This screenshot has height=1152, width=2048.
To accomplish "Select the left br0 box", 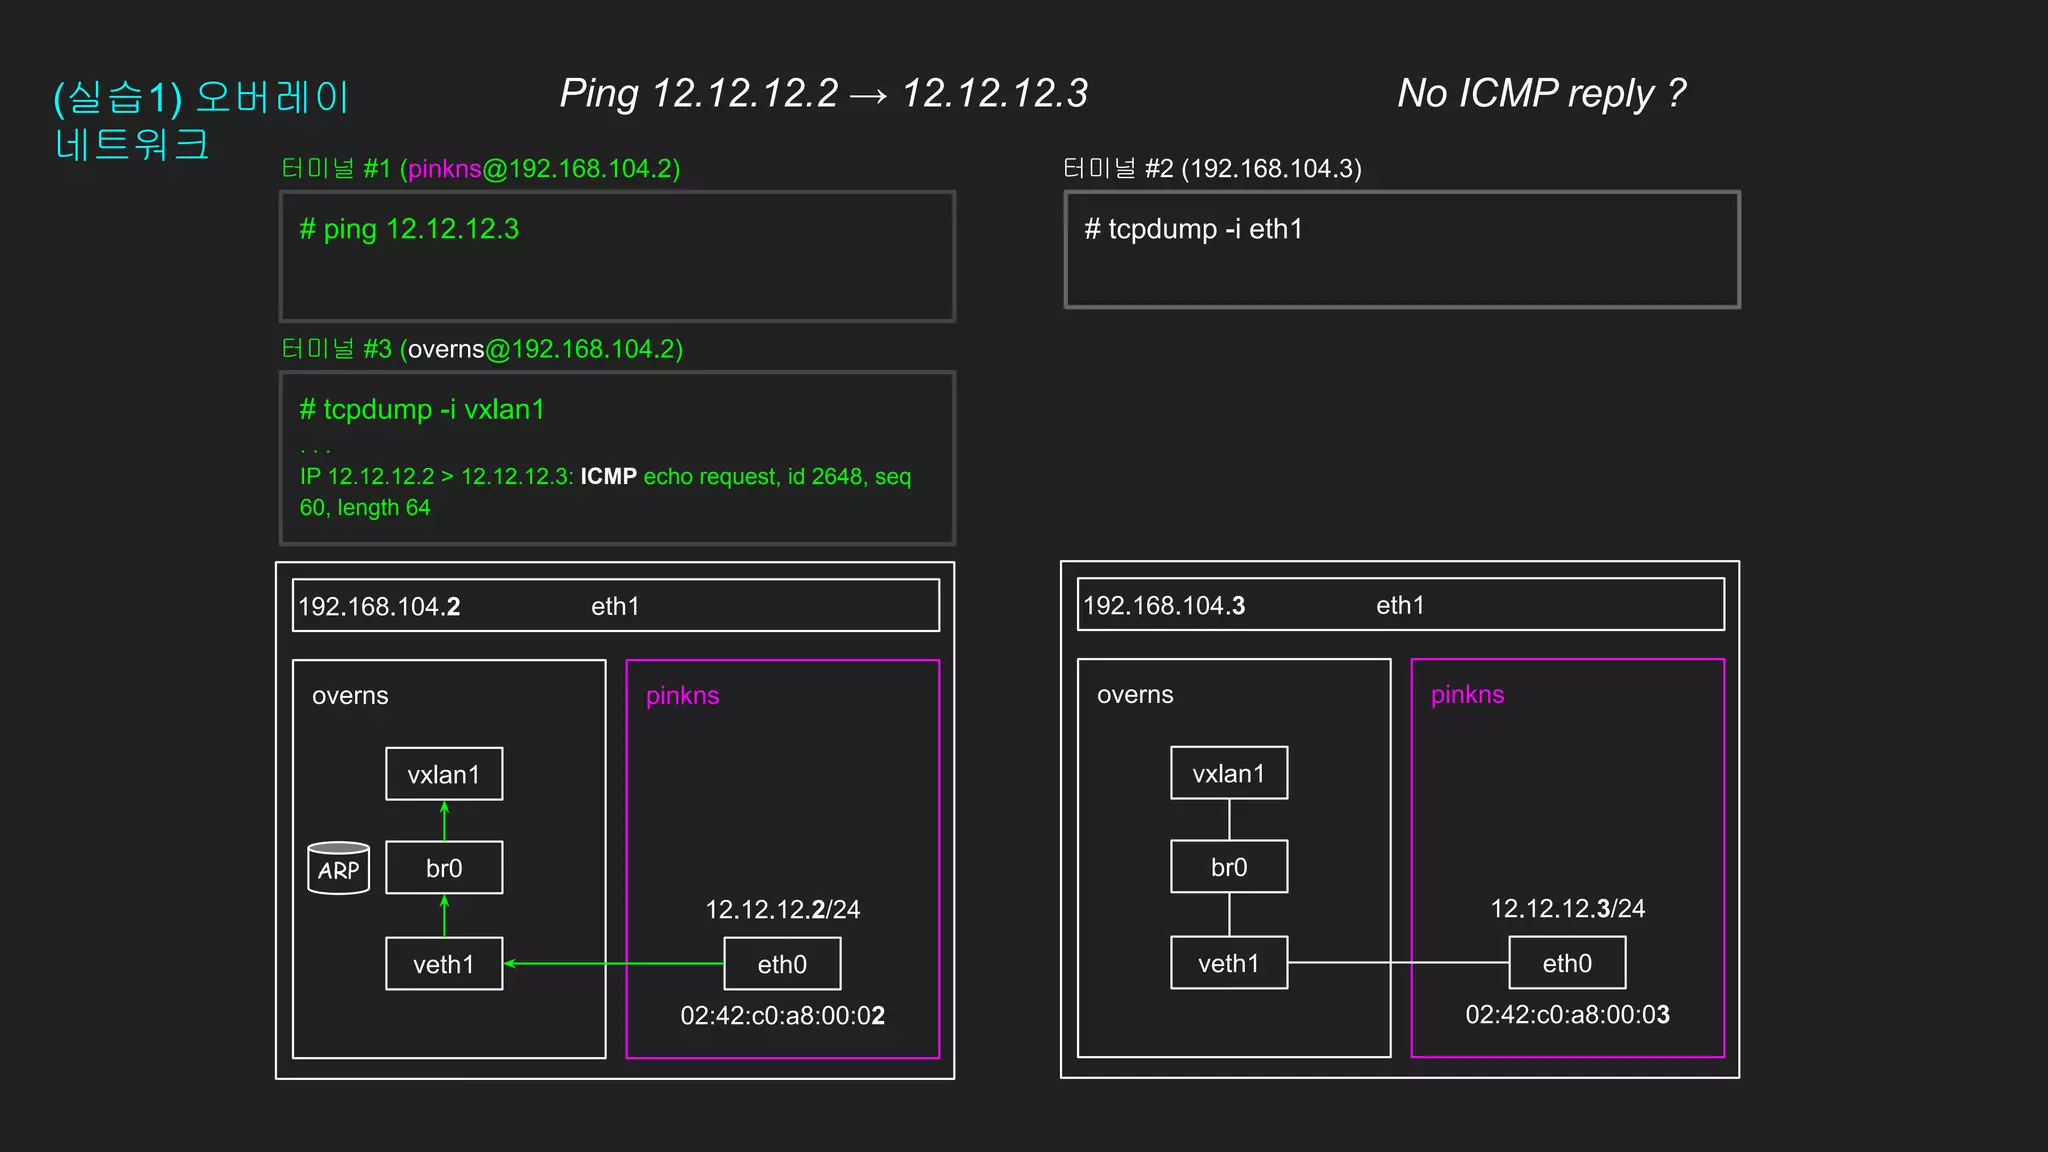I will point(444,868).
